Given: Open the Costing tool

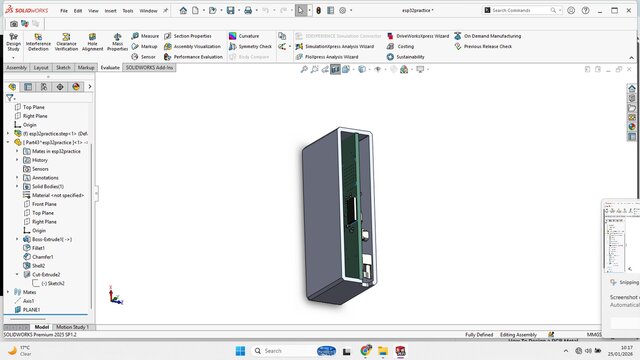Looking at the screenshot, I should [x=400, y=47].
